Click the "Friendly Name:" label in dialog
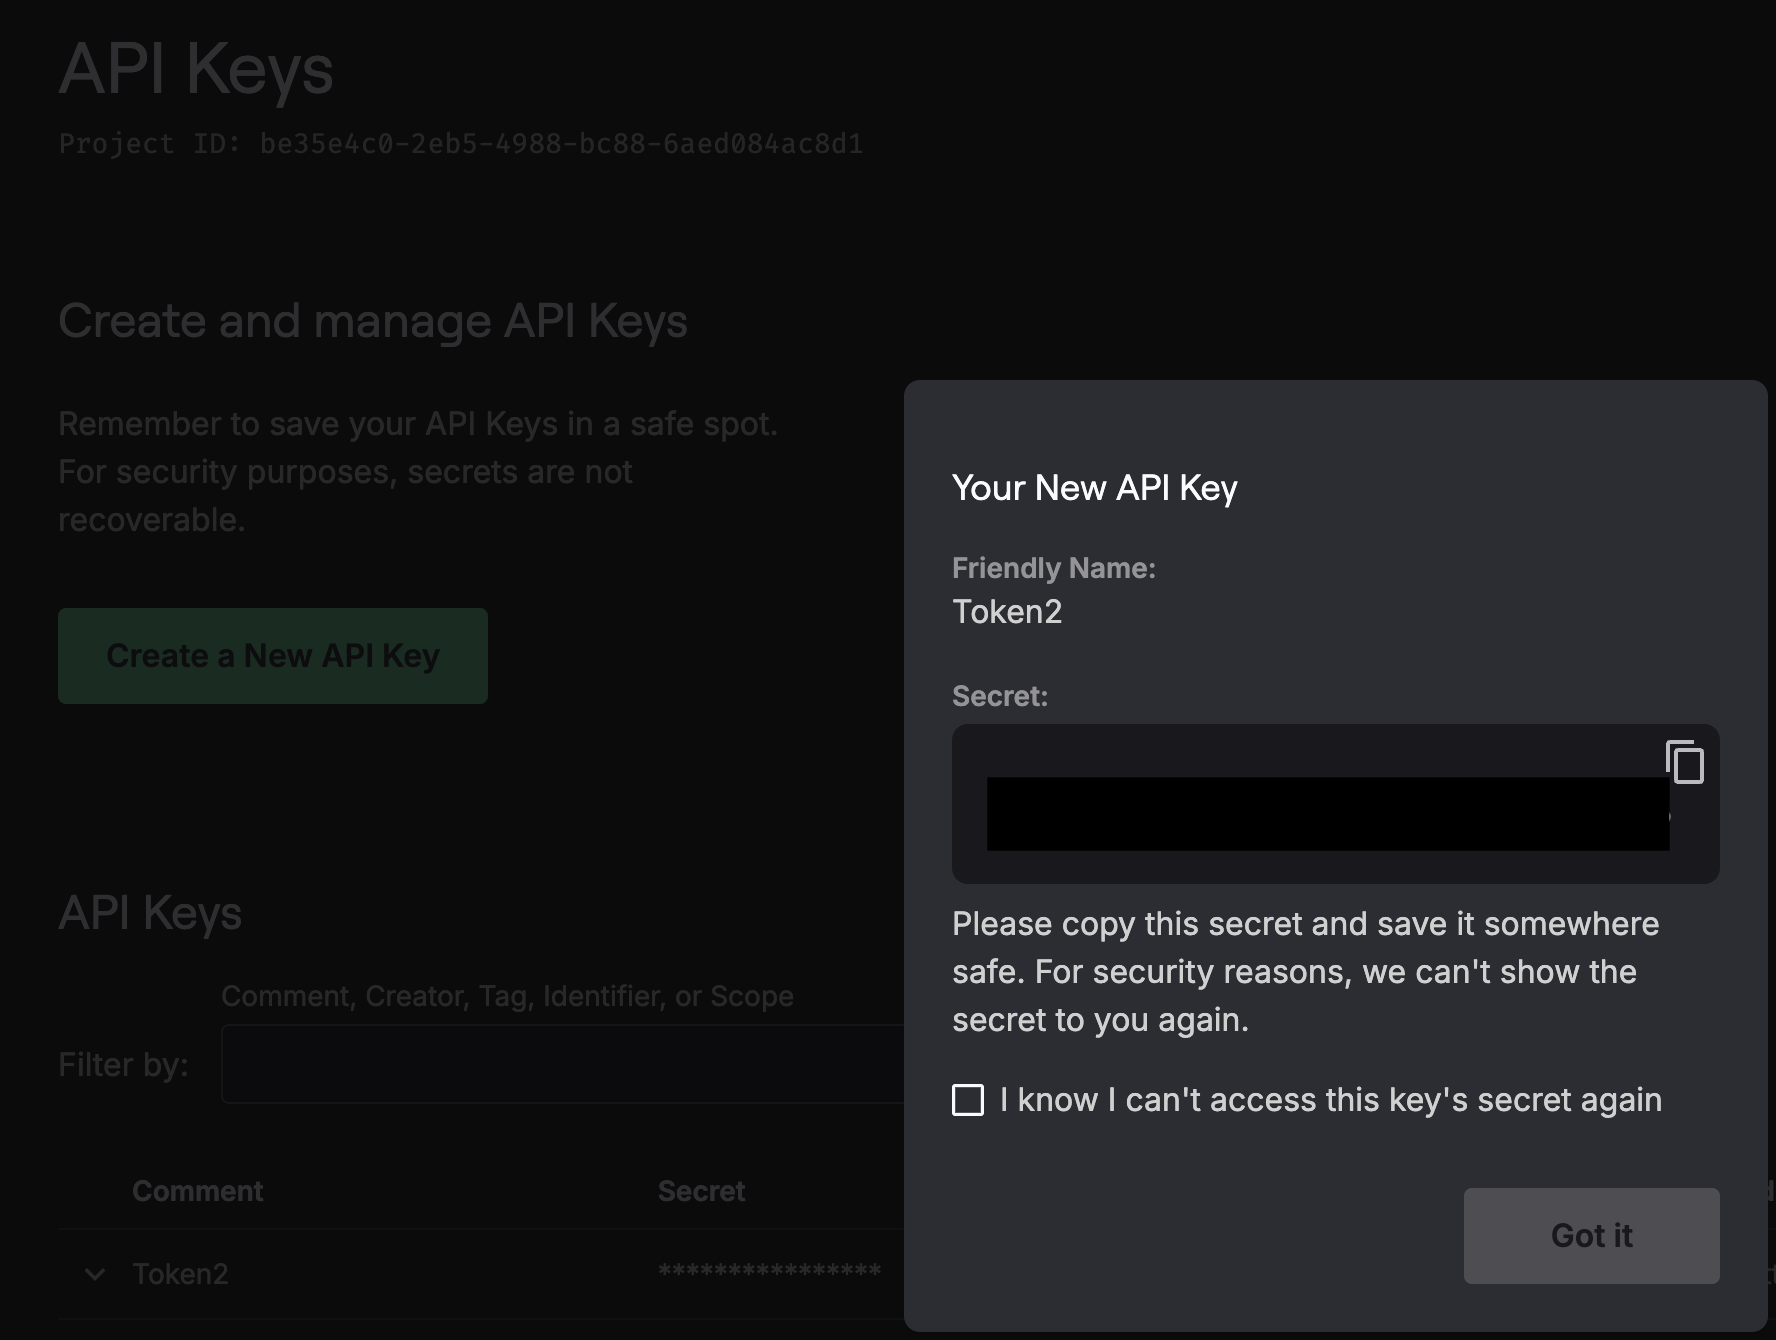 1053,568
